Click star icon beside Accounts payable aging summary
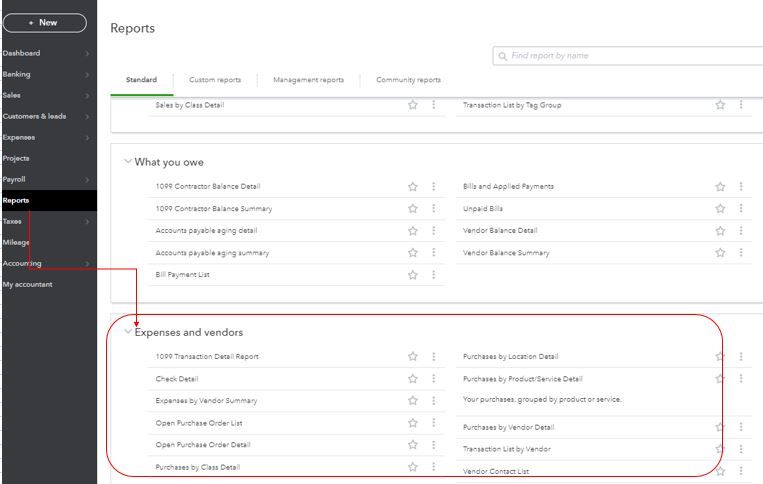Viewport: 763px width, 484px height. 412,253
